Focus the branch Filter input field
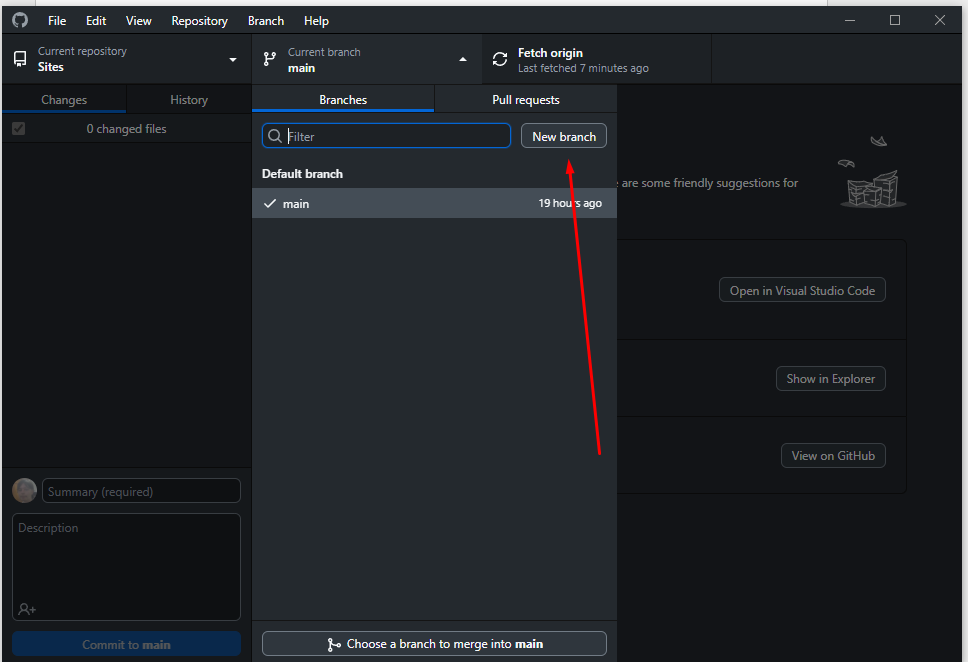 pos(386,136)
